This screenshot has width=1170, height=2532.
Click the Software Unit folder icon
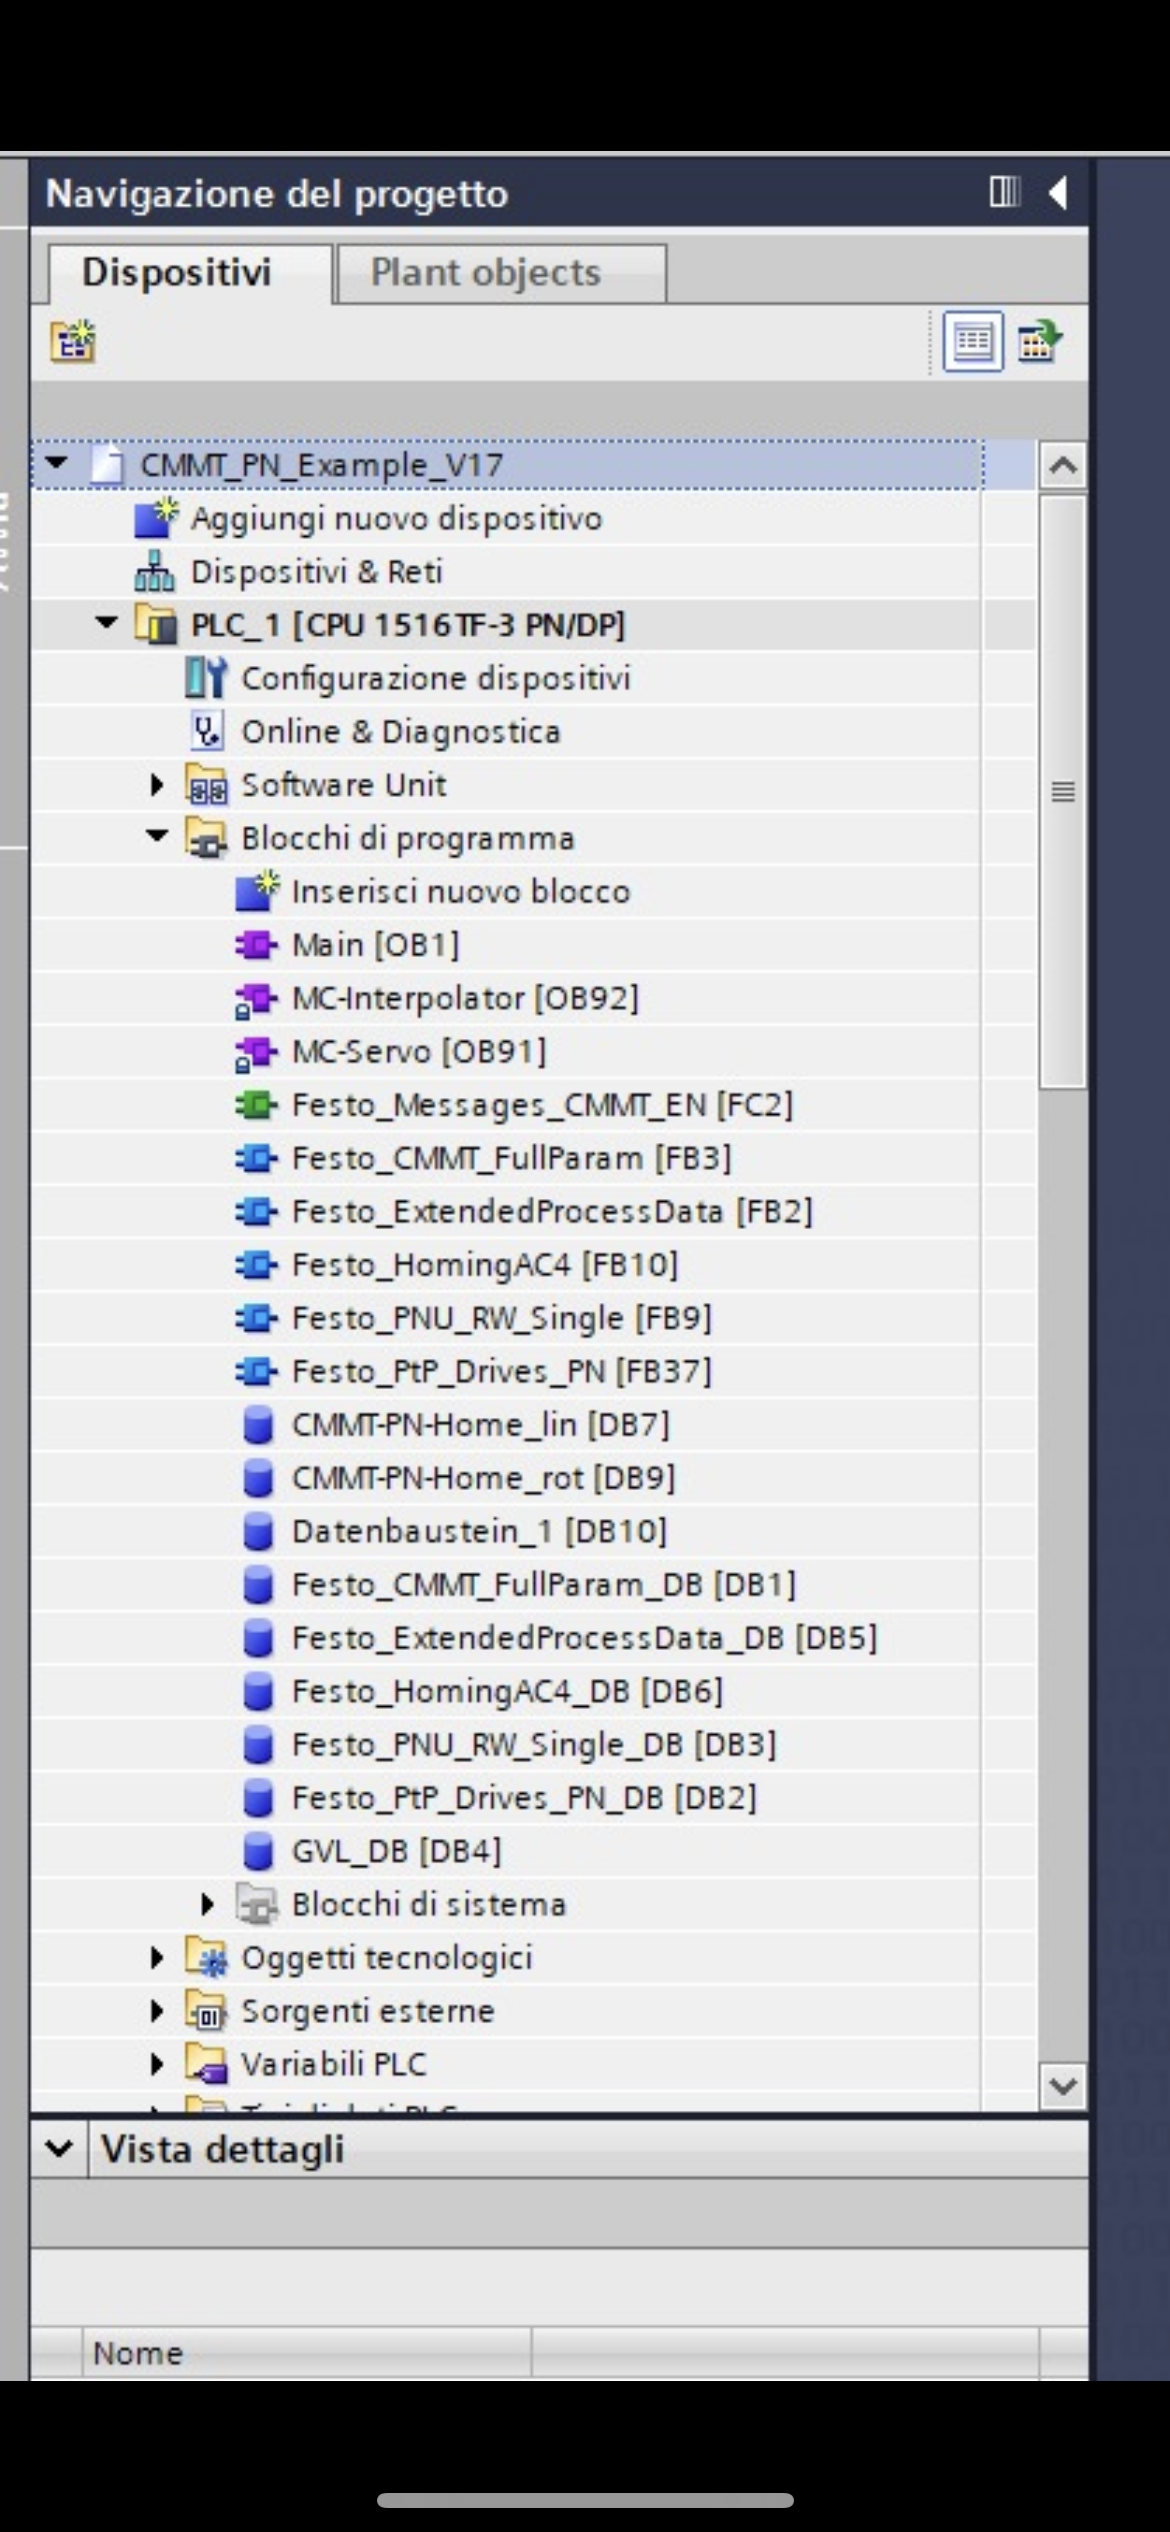coord(207,785)
